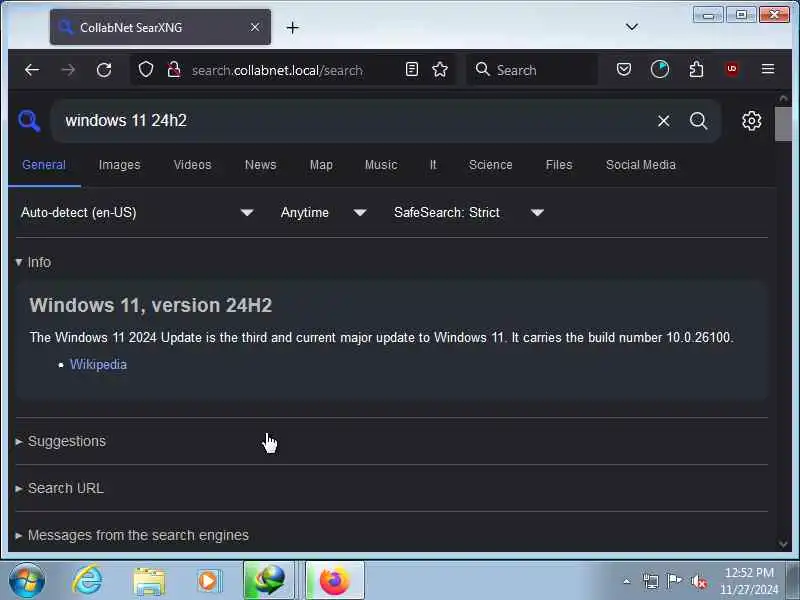
Task: Open the Wikipedia link
Action: tap(98, 364)
